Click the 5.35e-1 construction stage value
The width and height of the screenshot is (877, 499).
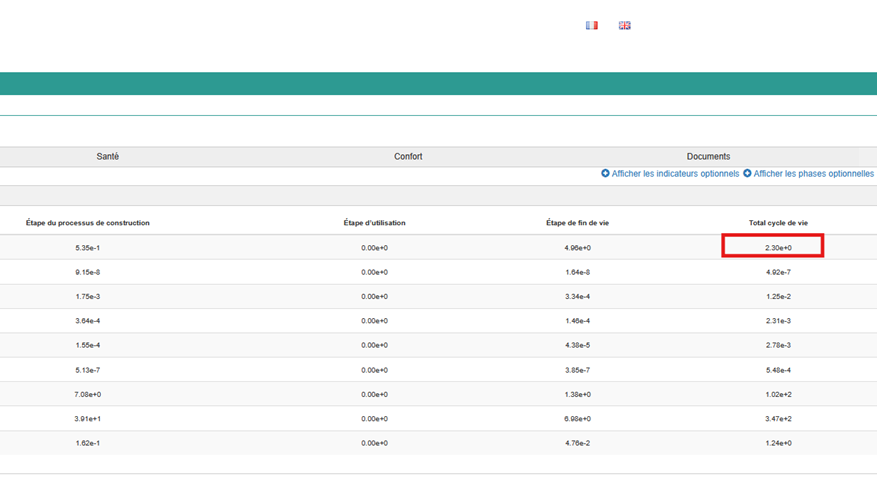point(88,248)
